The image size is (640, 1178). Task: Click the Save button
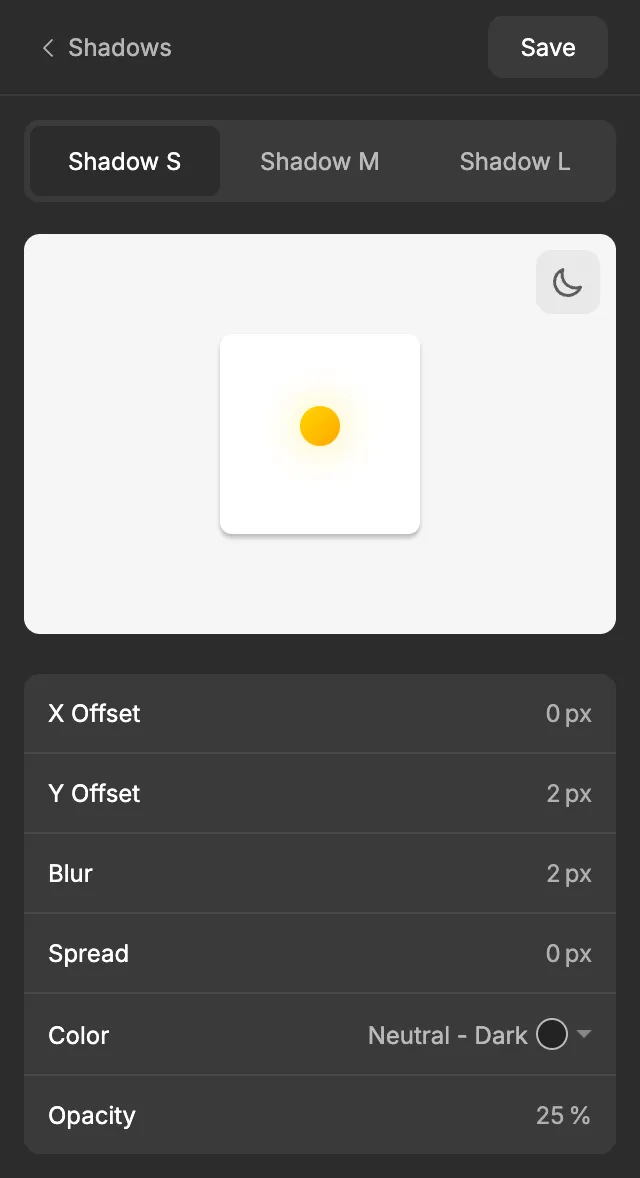pos(548,47)
